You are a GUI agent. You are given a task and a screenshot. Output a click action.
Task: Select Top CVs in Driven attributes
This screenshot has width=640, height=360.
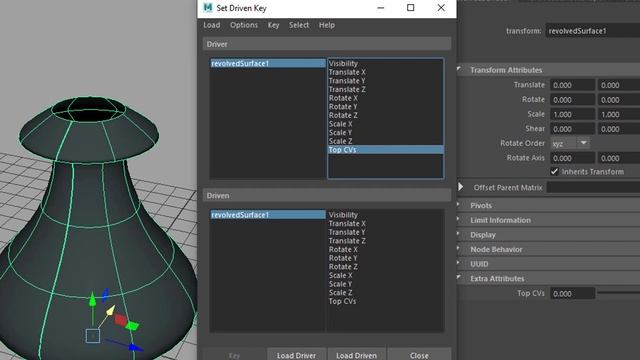(342, 301)
